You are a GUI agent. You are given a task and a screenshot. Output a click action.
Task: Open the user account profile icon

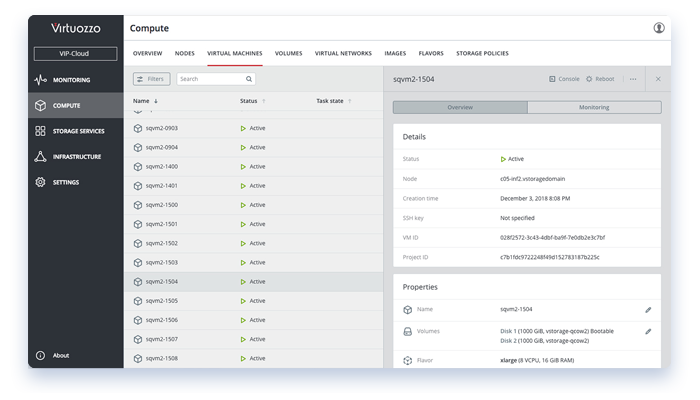659,28
